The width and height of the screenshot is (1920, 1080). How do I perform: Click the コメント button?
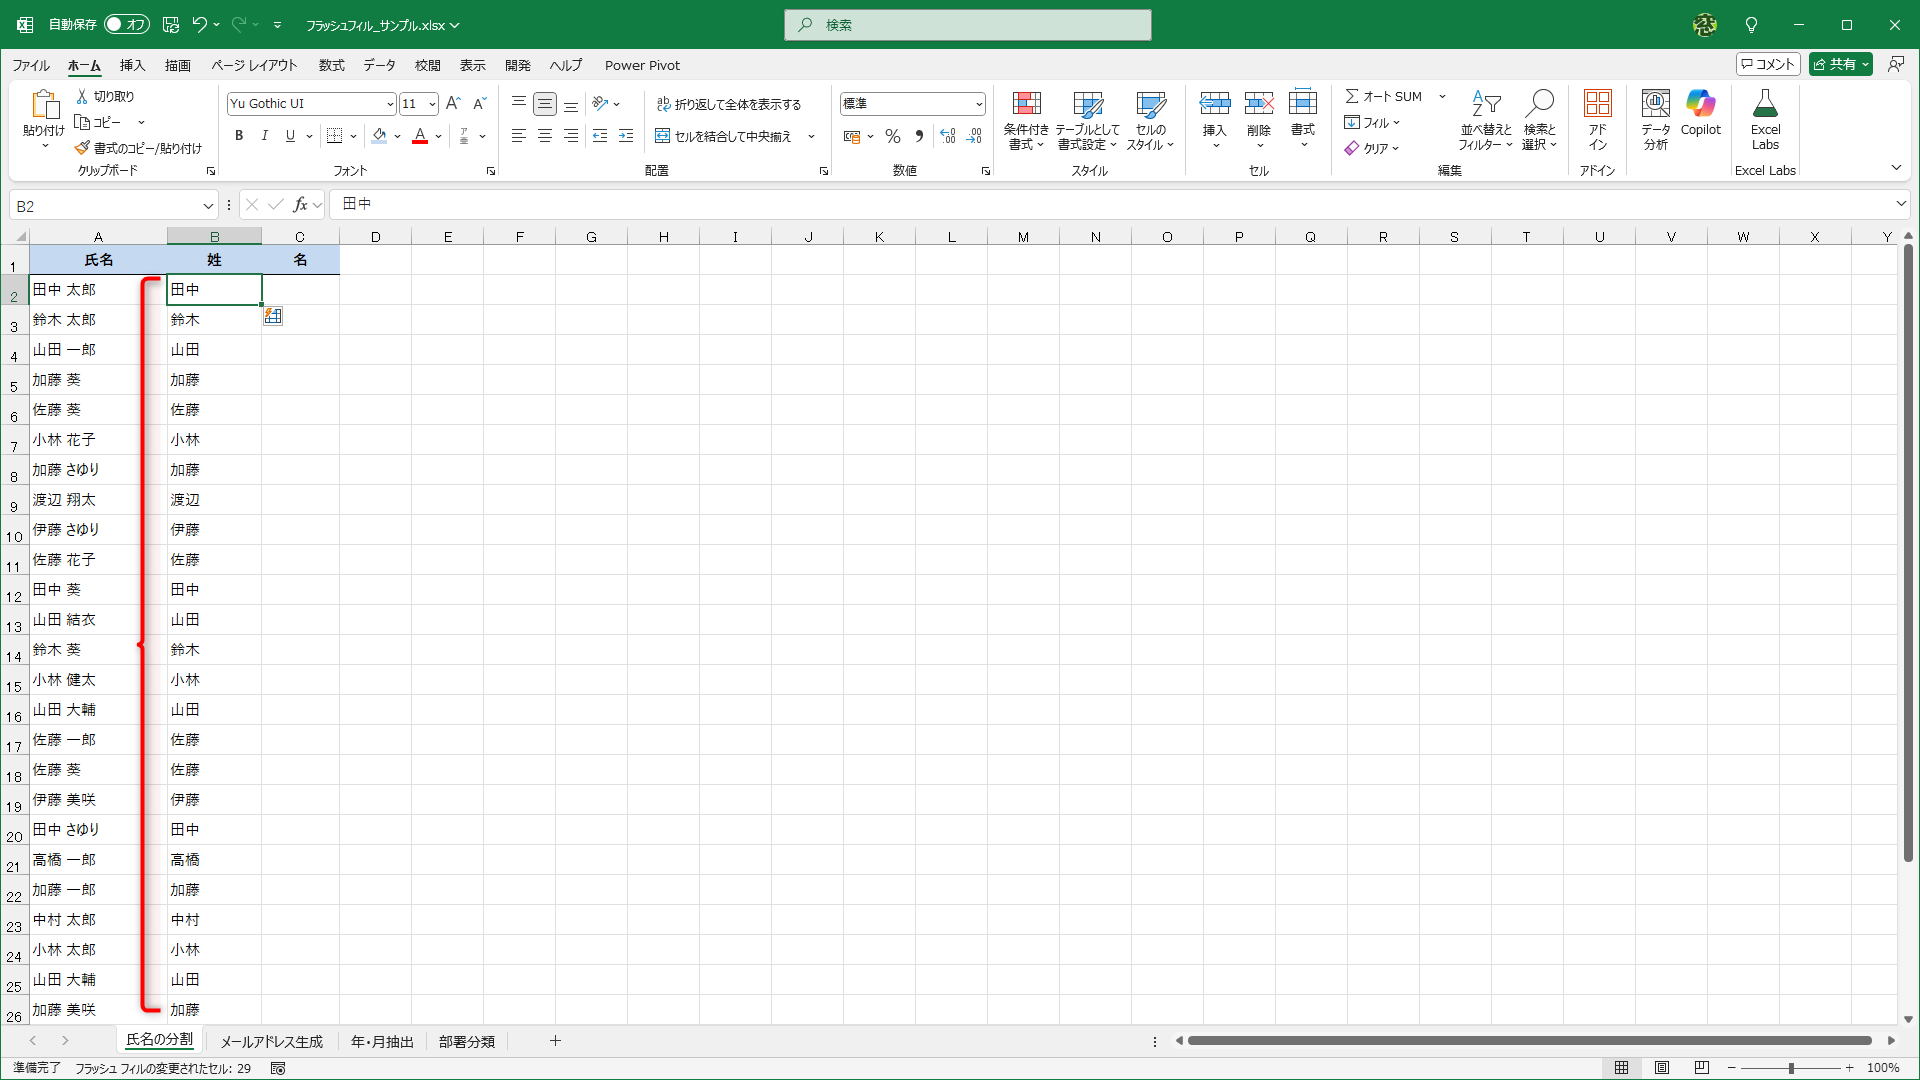[x=1768, y=64]
